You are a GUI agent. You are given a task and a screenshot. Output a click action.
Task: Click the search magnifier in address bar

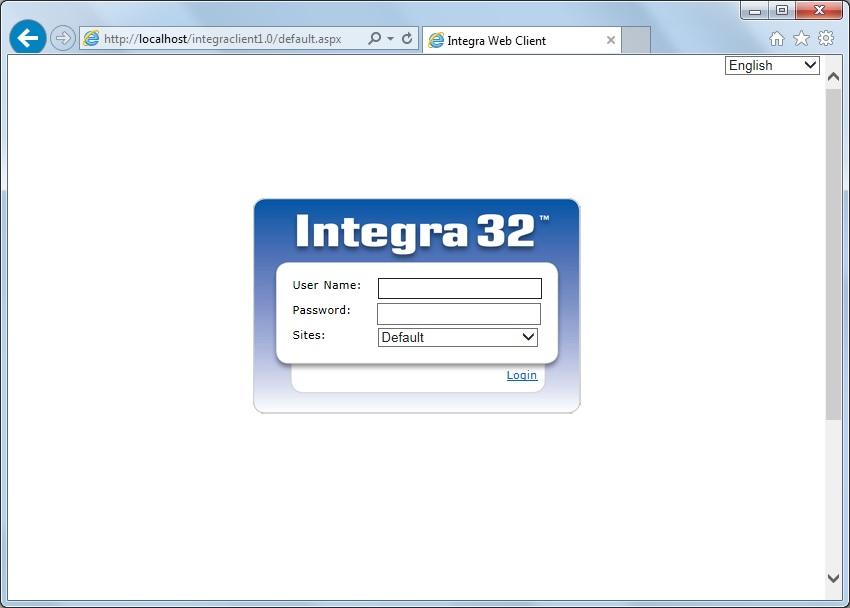374,38
